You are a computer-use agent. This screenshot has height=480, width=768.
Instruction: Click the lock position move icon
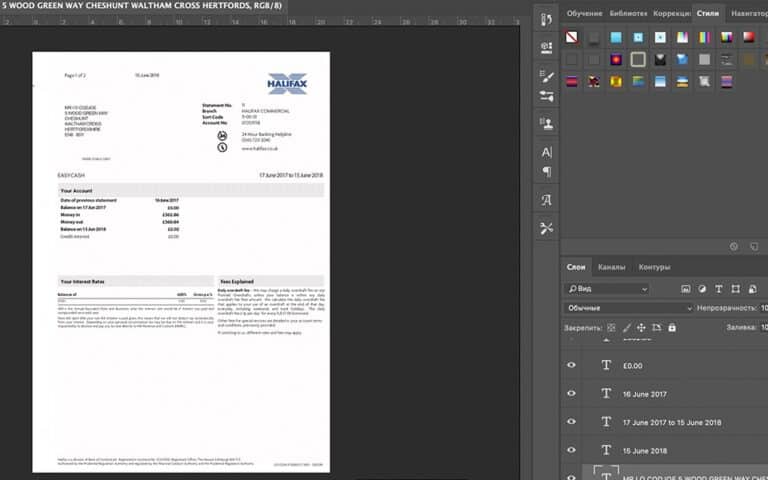pyautogui.click(x=639, y=327)
